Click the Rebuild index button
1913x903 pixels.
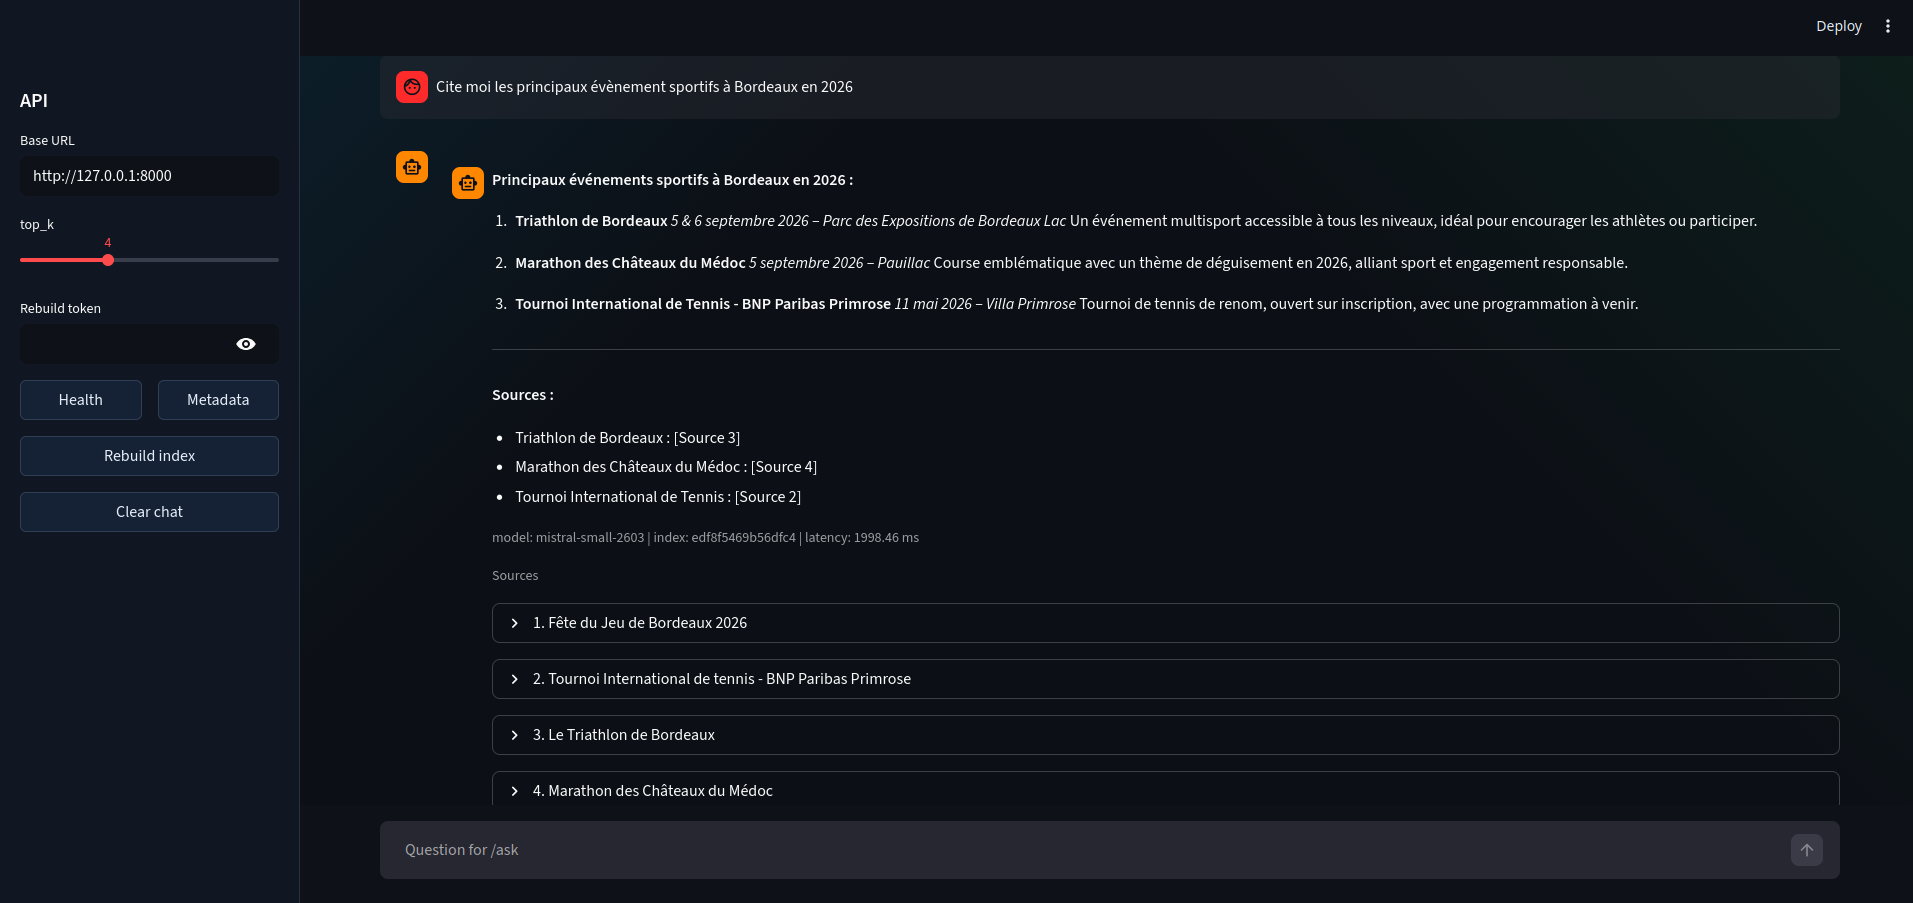point(149,456)
